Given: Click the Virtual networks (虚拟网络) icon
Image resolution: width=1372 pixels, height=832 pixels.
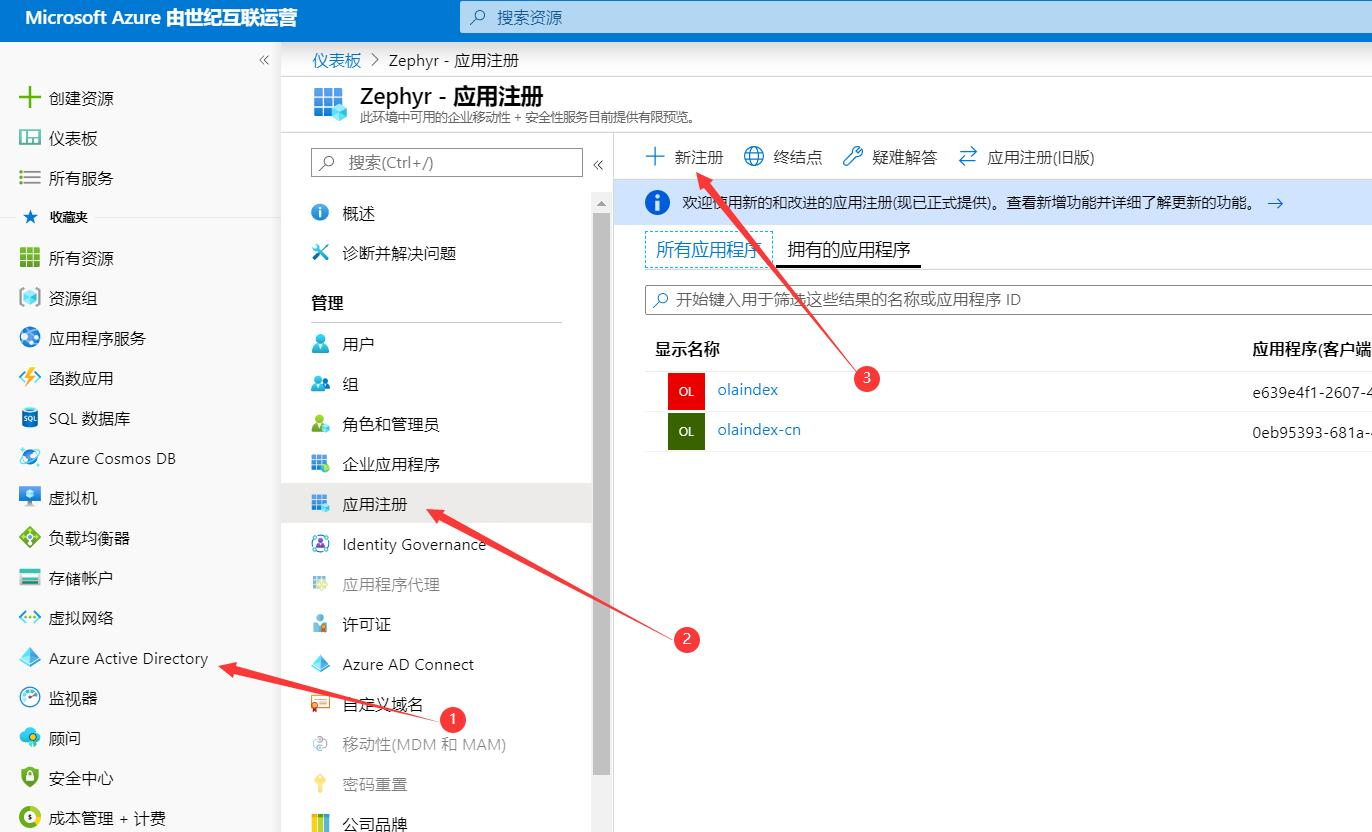Looking at the screenshot, I should point(30,618).
